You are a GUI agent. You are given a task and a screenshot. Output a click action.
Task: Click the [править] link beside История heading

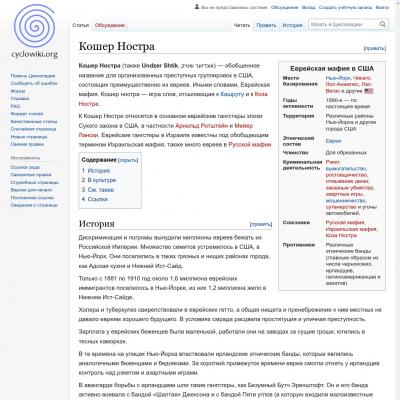[x=261, y=224]
